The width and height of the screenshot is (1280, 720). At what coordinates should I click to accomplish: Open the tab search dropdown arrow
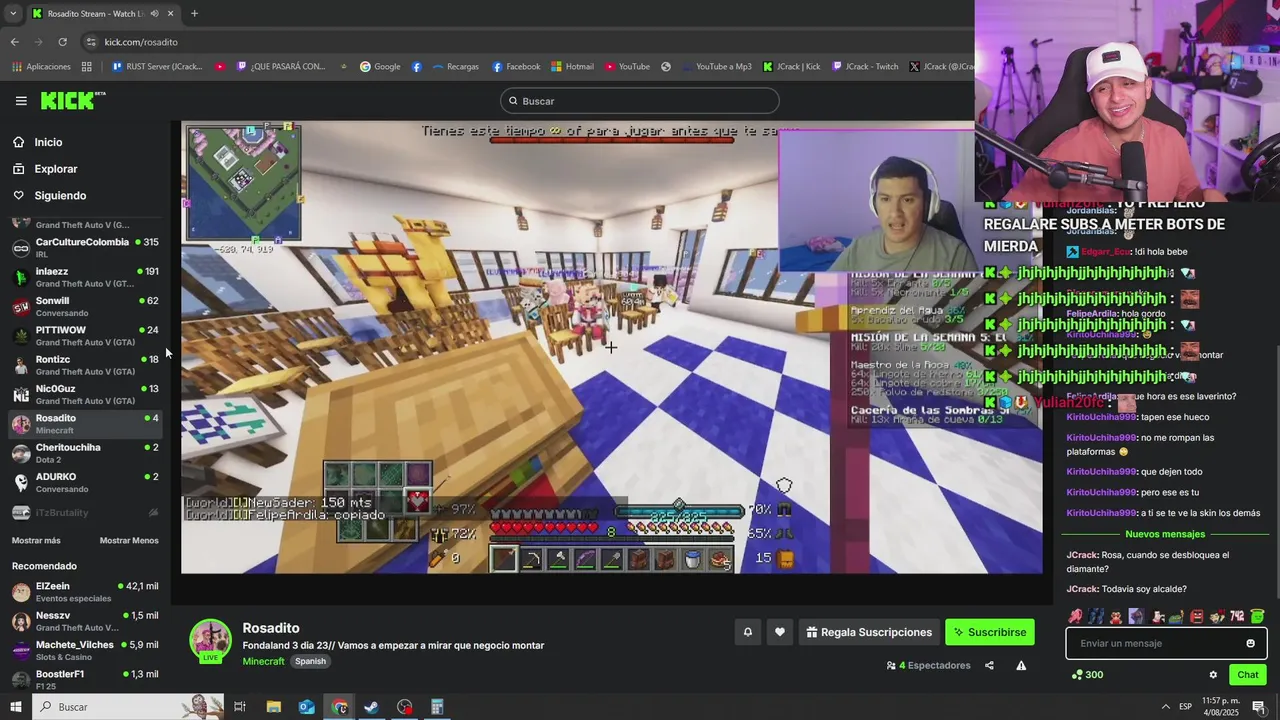tap(12, 13)
